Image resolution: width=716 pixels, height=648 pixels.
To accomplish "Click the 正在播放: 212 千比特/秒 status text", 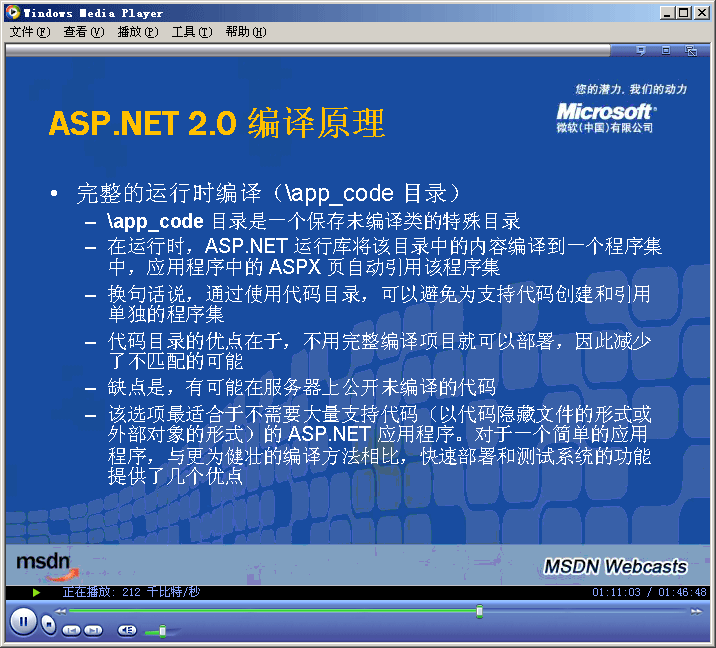I will [x=132, y=592].
